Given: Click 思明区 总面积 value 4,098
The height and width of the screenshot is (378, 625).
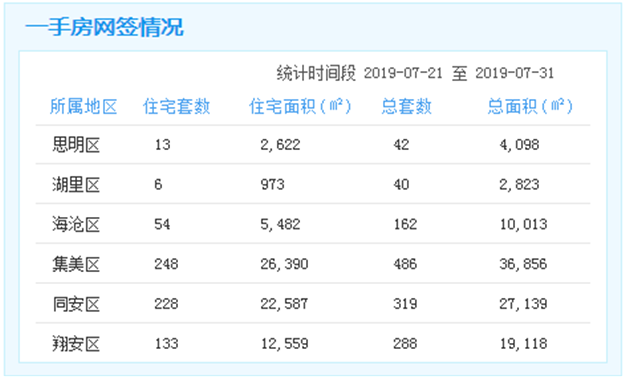Looking at the screenshot, I should coord(519,144).
